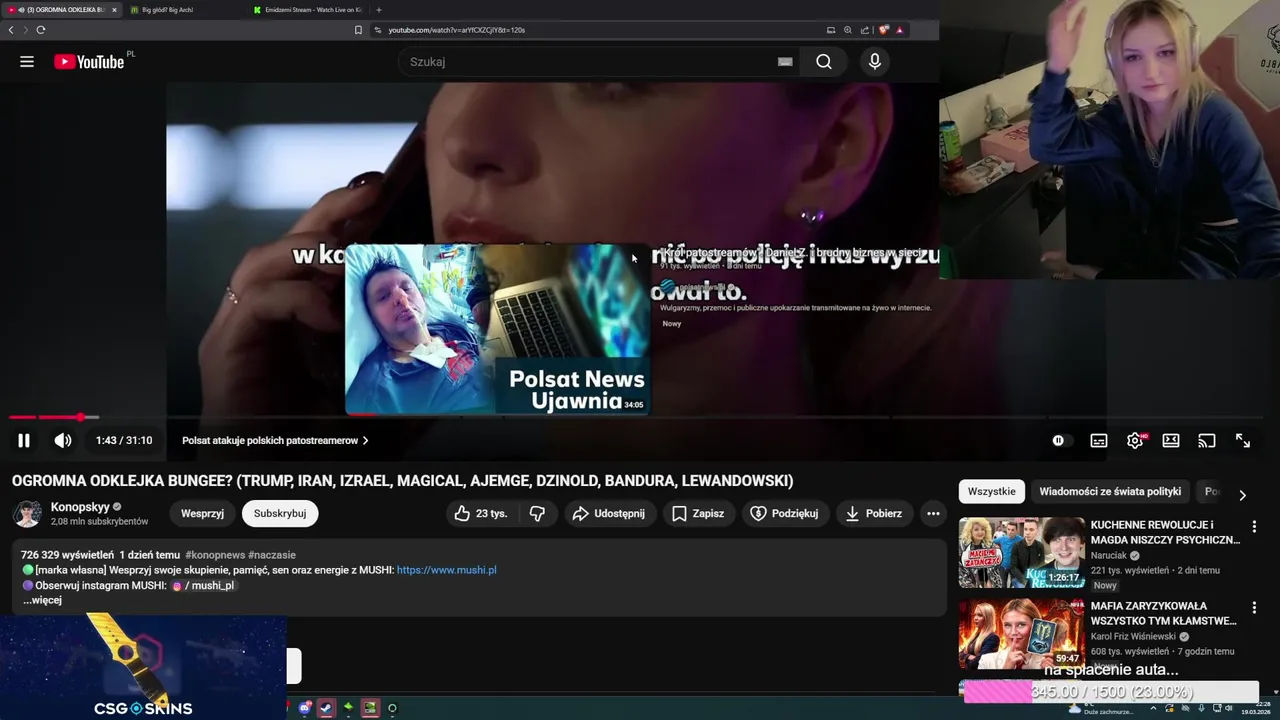This screenshot has width=1280, height=720.
Task: Click the #konopnews hashtag
Action: click(214, 555)
